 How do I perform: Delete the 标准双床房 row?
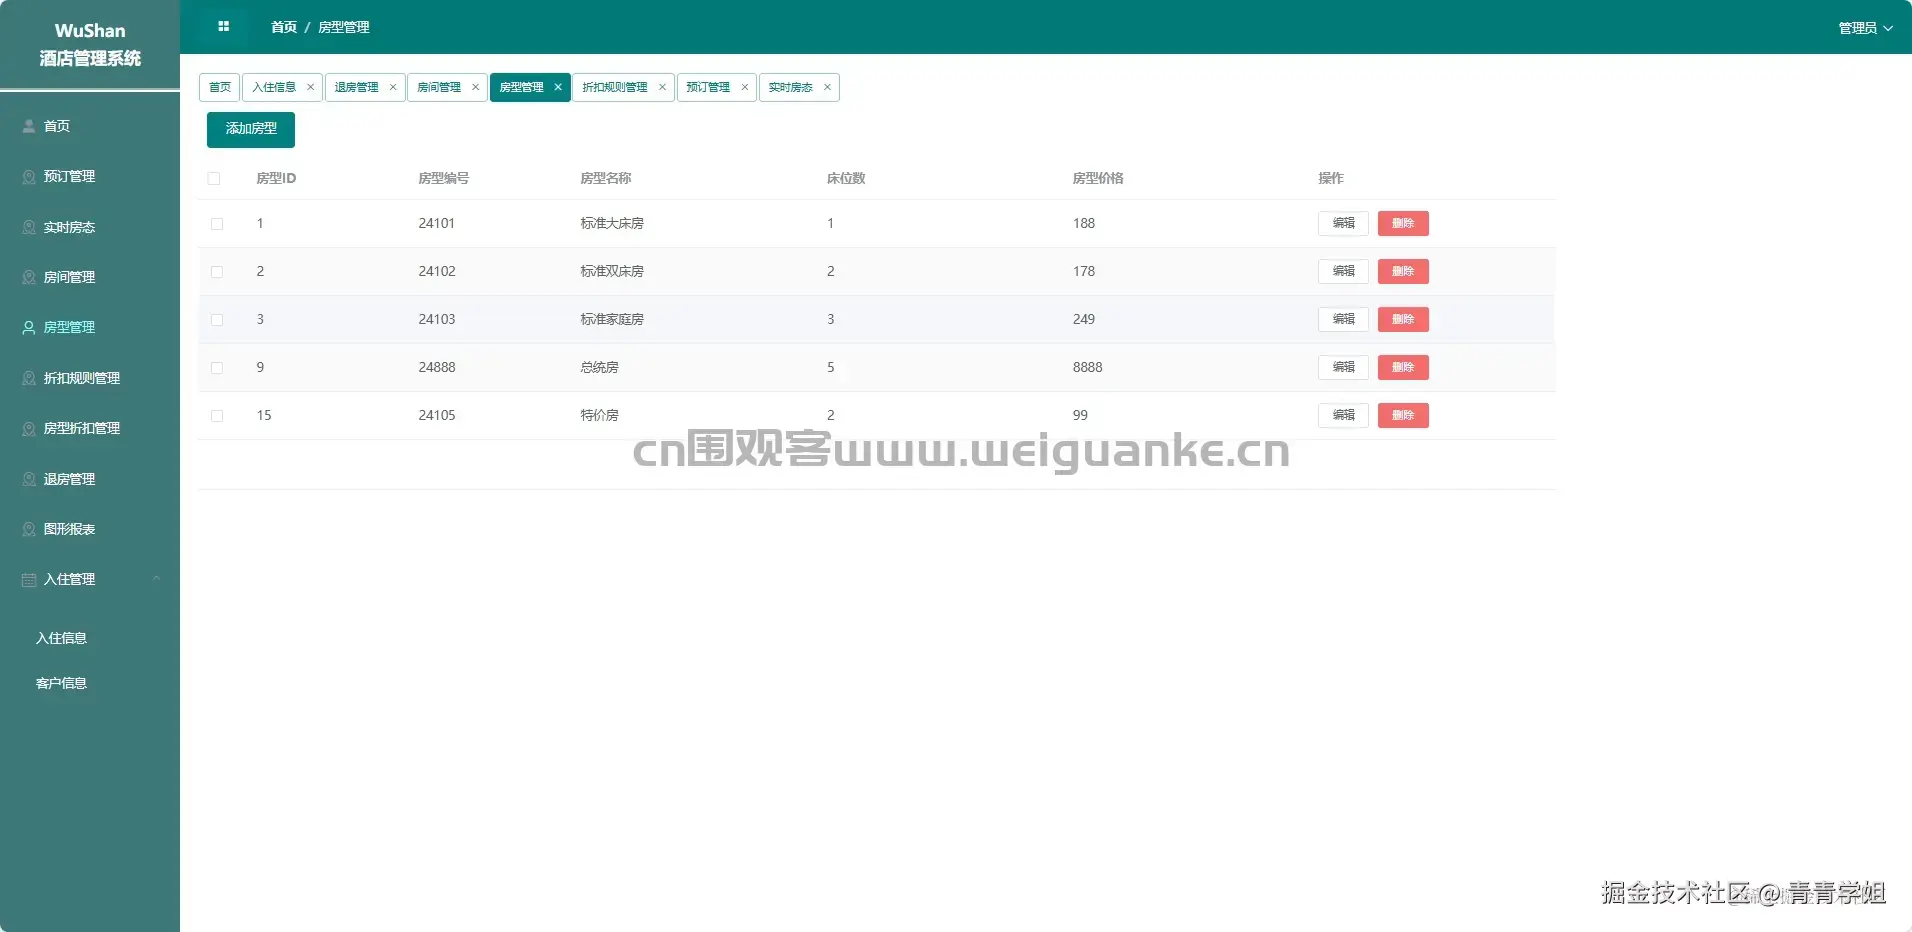pos(1403,271)
